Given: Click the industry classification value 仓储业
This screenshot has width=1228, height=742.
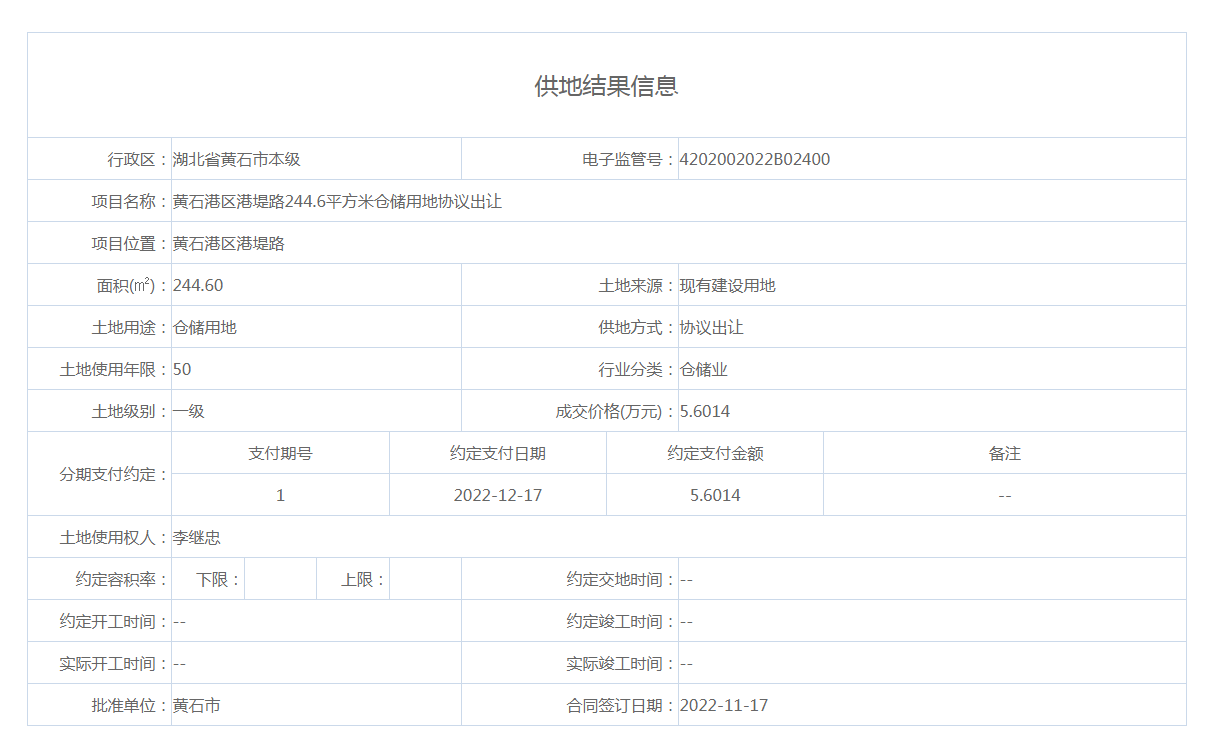Looking at the screenshot, I should tap(703, 369).
